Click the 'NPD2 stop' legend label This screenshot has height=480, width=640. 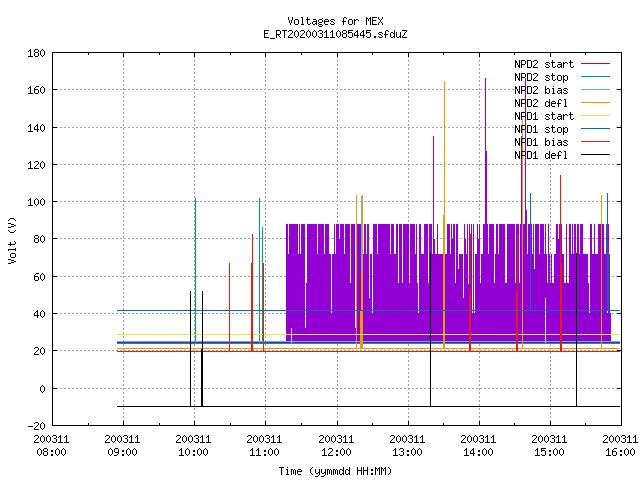pos(541,77)
